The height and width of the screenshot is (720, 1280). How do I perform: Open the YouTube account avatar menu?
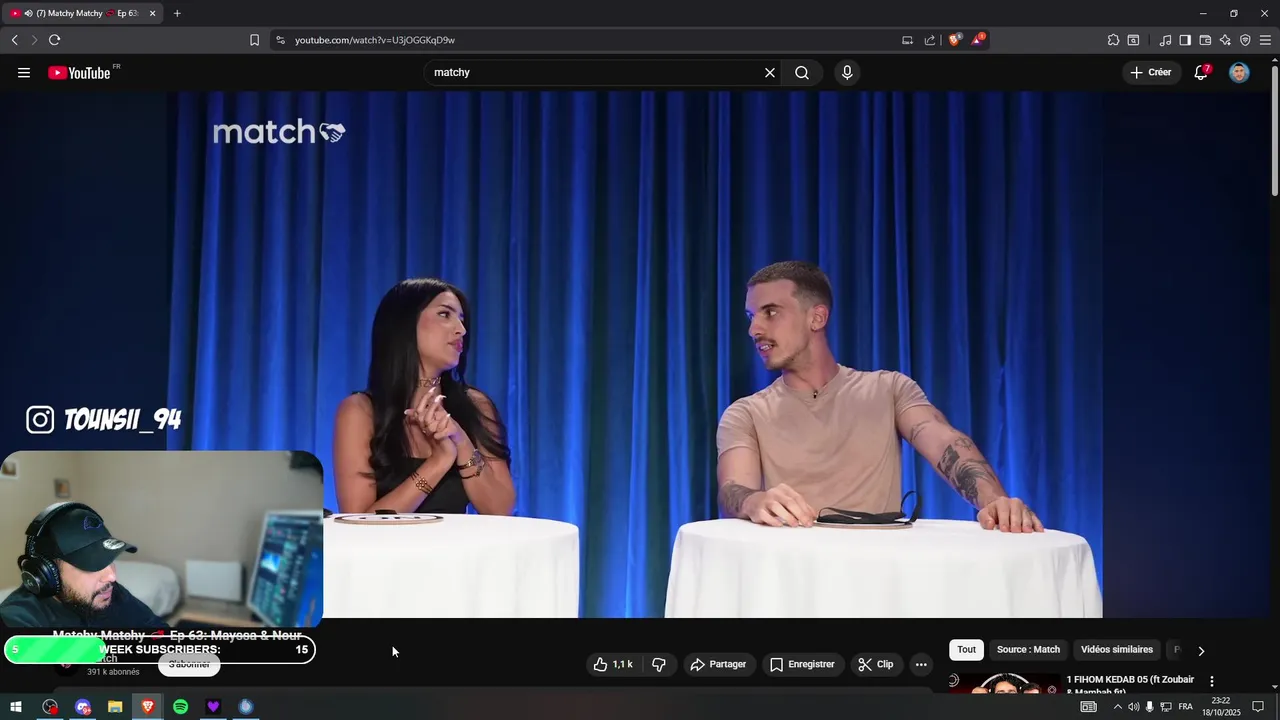click(x=1239, y=73)
